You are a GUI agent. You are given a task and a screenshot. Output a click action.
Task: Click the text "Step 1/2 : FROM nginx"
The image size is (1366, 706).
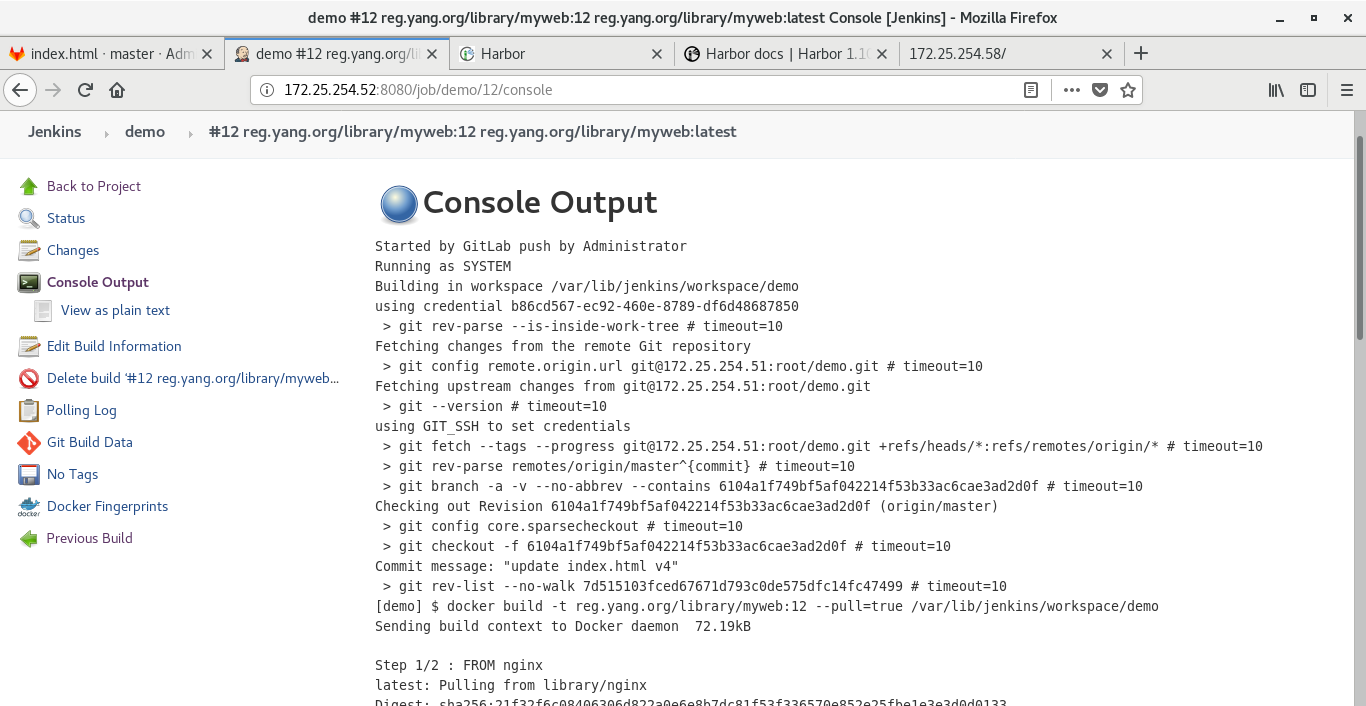point(459,665)
